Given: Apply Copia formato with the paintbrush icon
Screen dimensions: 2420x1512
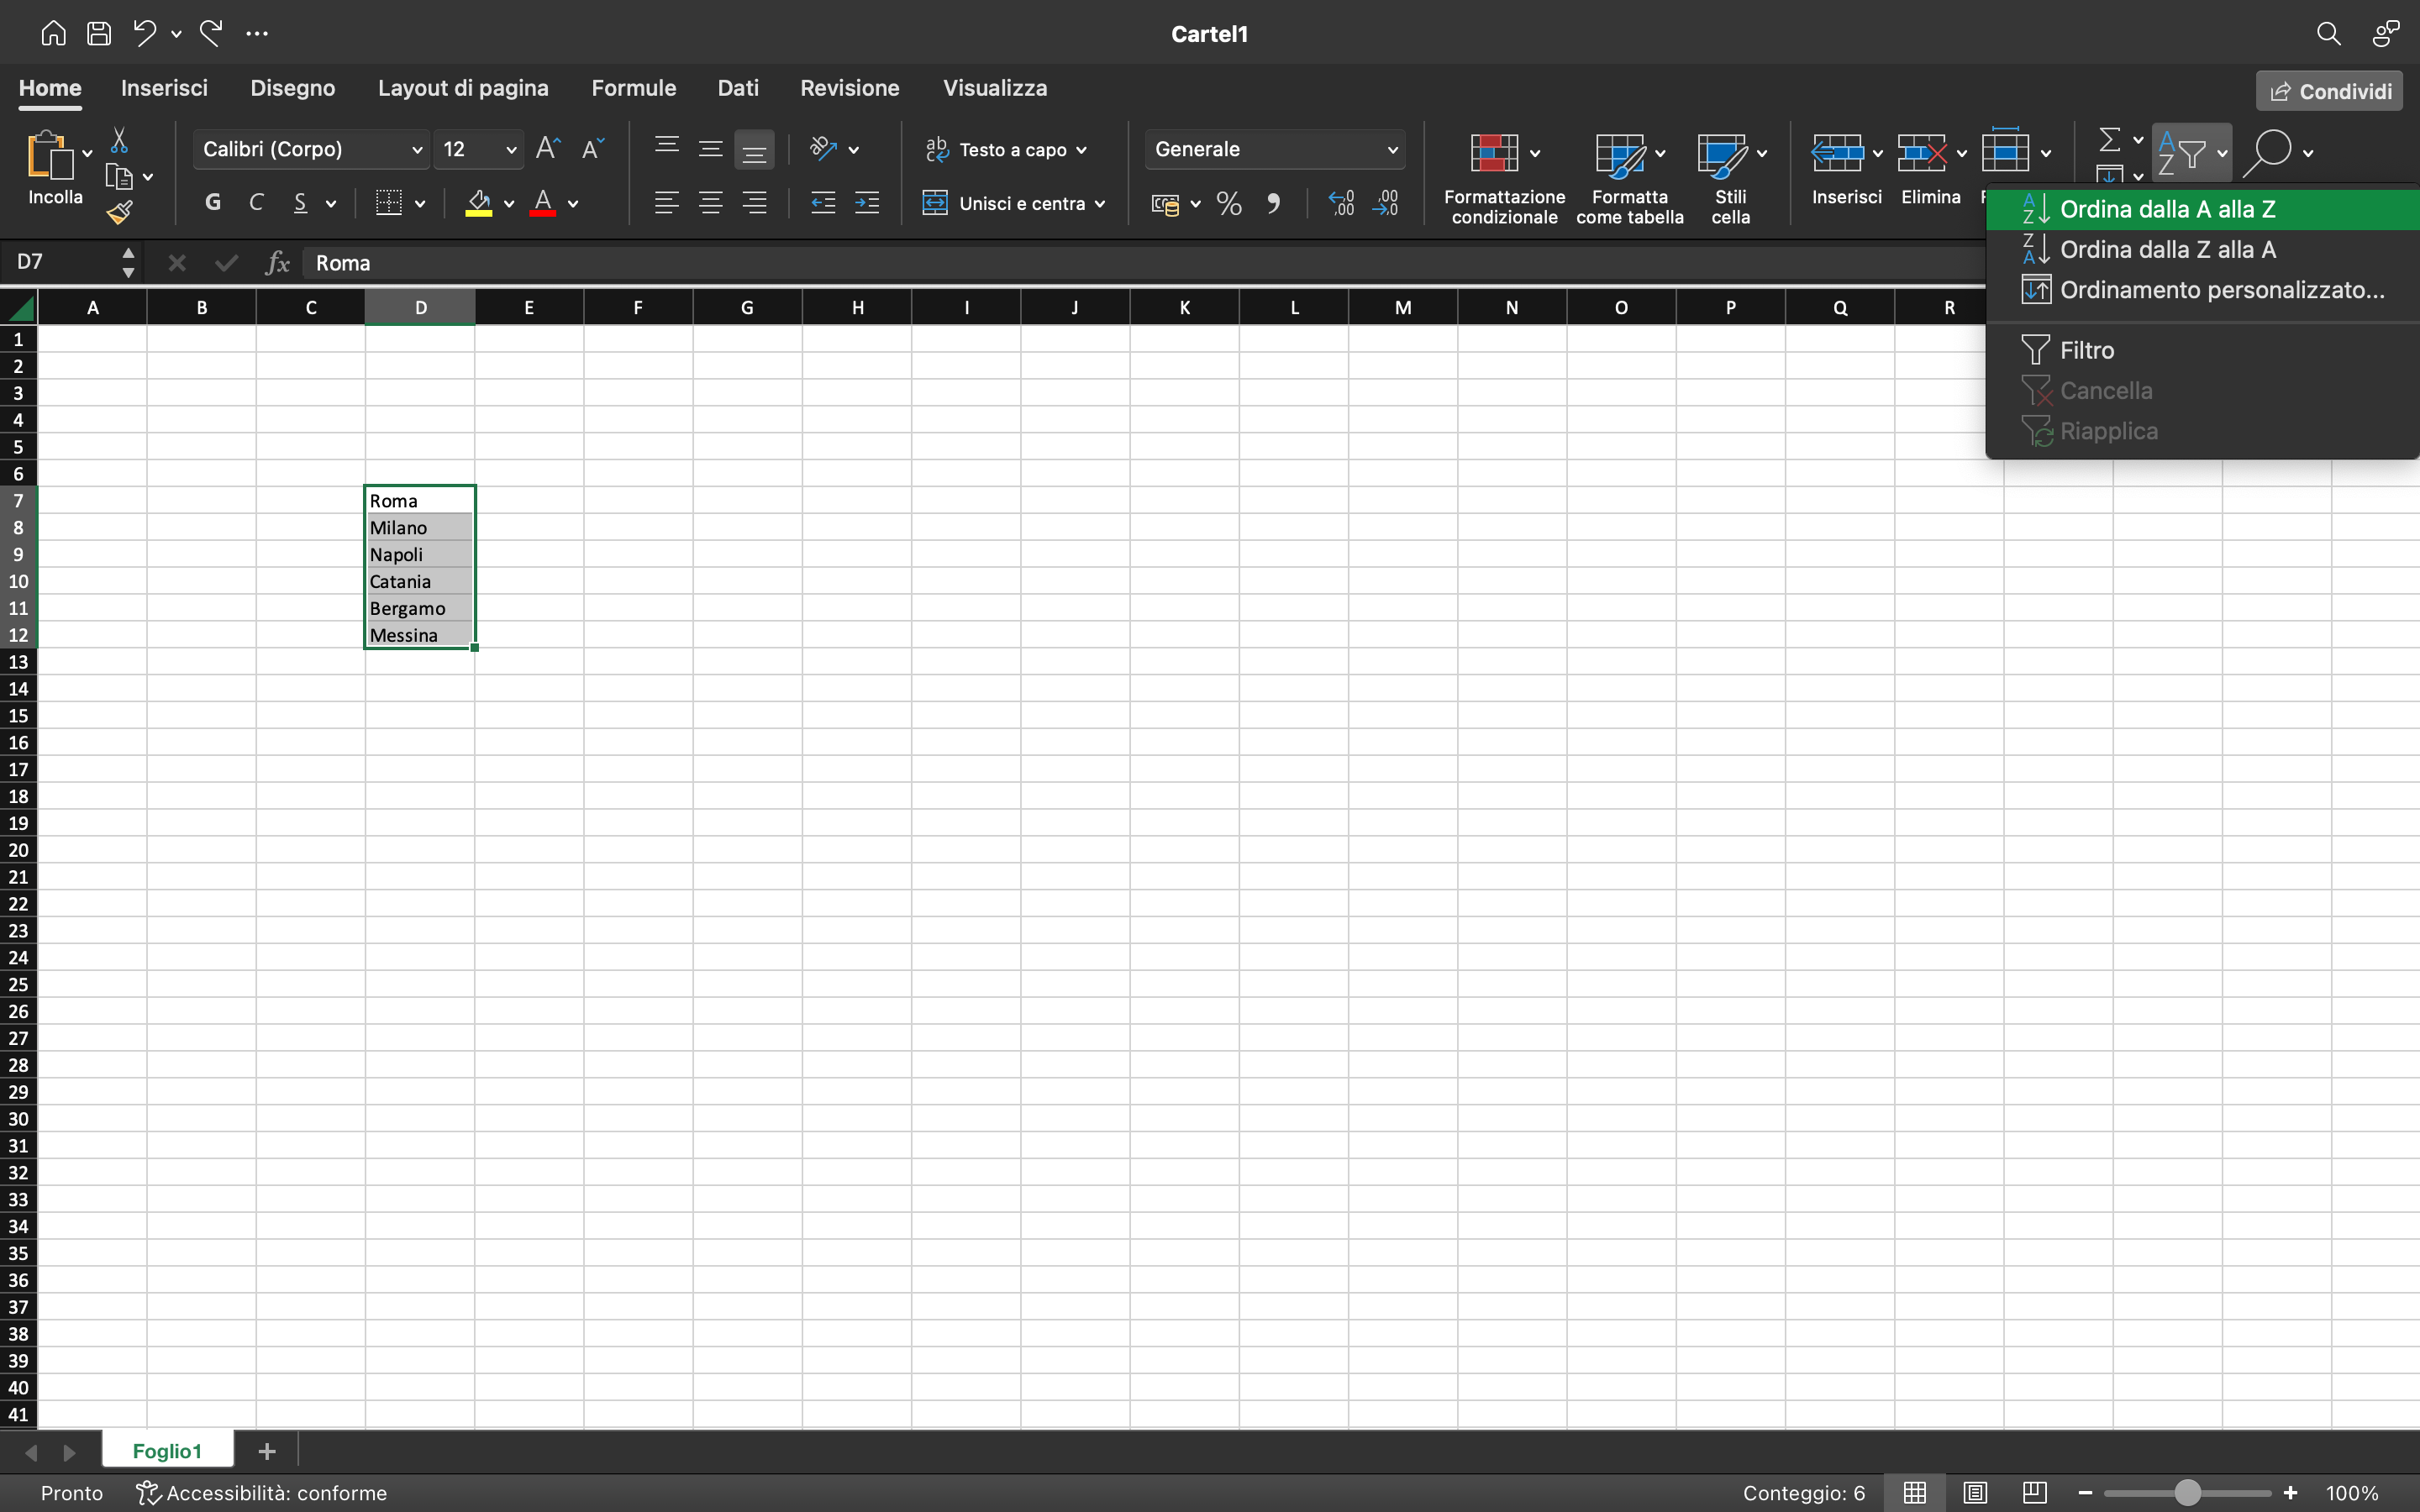Looking at the screenshot, I should click(119, 211).
